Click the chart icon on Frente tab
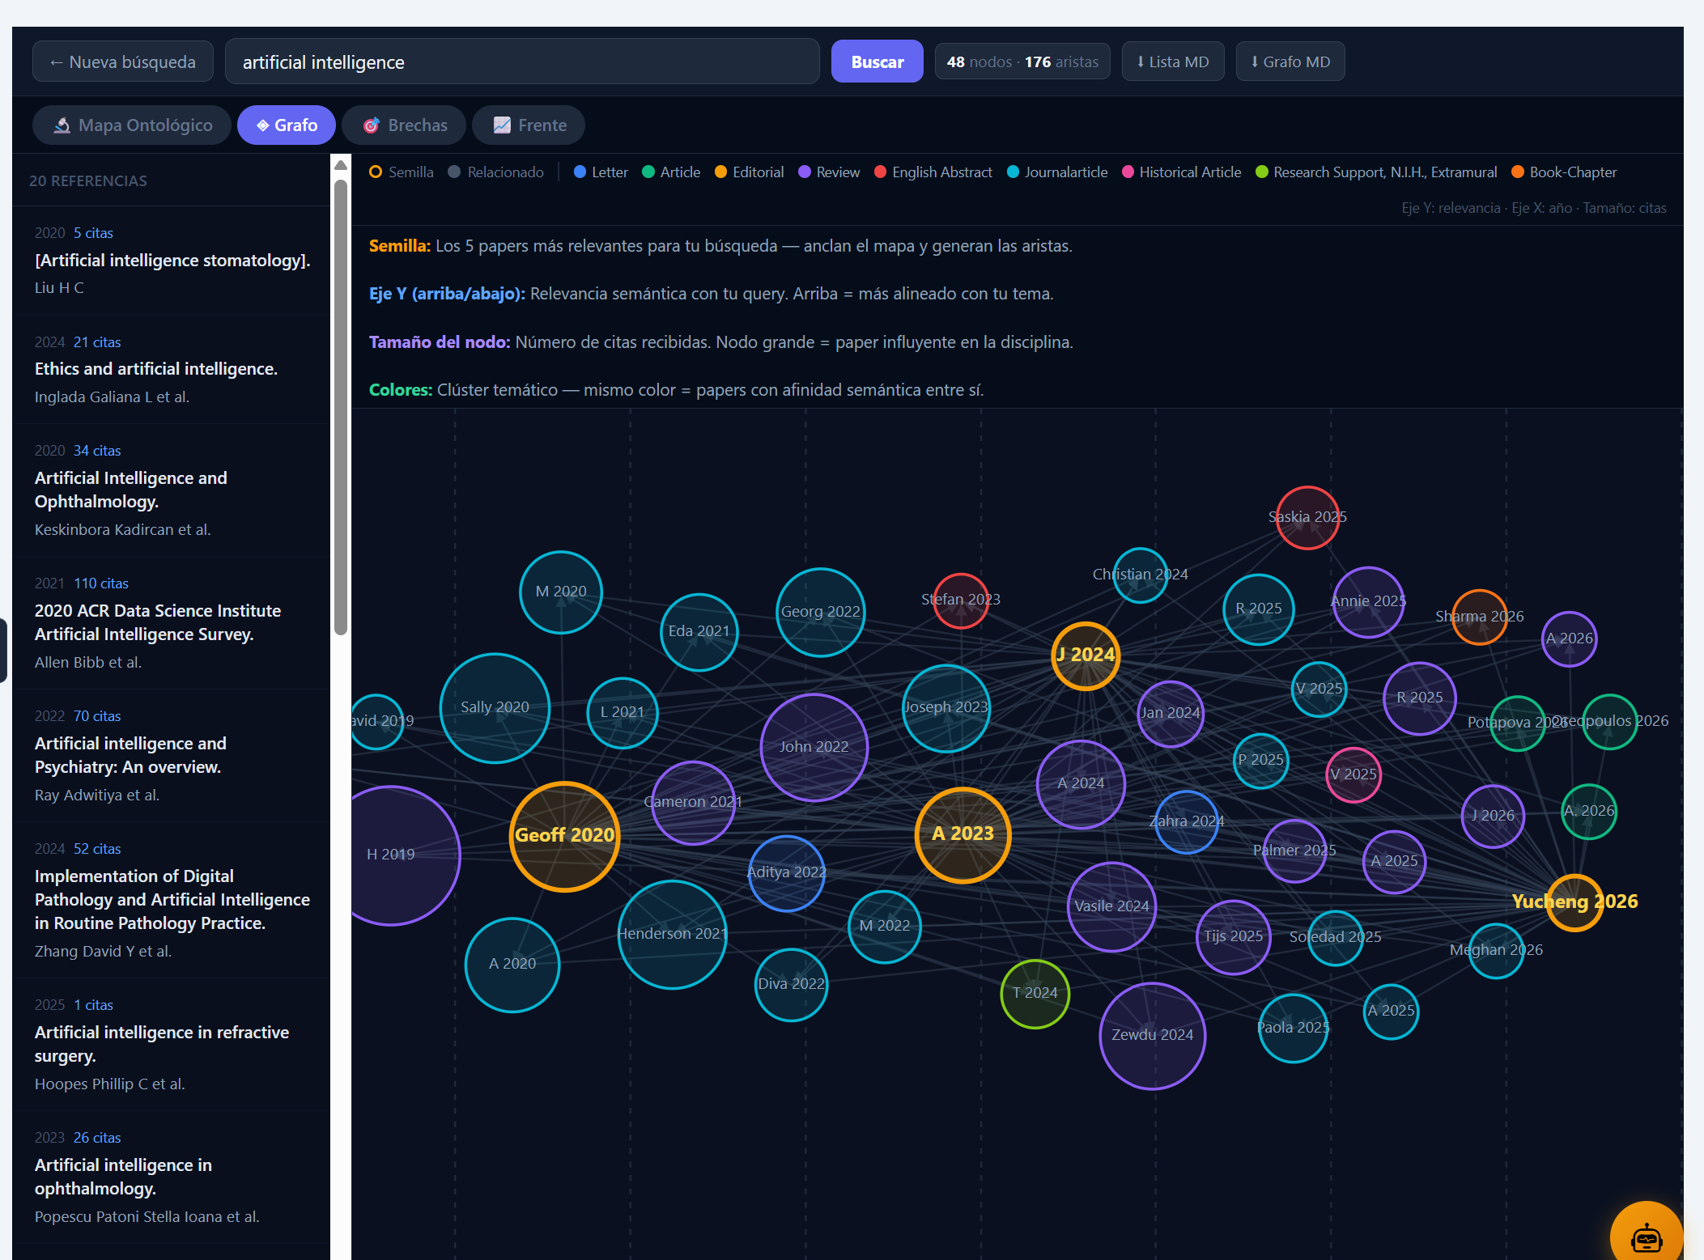This screenshot has width=1704, height=1260. pos(502,125)
